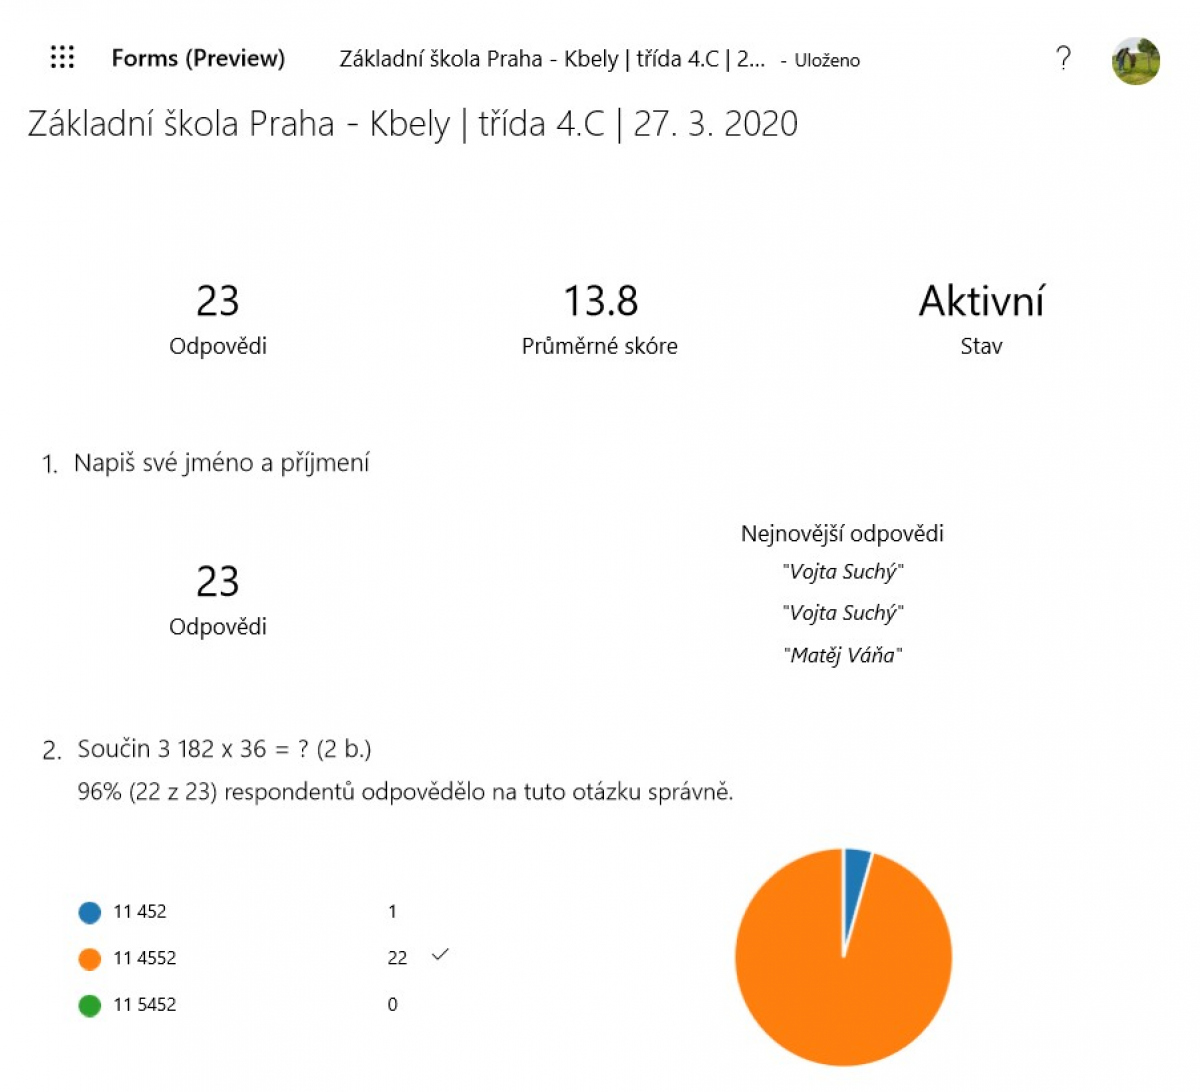Open help with the question mark icon

tap(1063, 58)
